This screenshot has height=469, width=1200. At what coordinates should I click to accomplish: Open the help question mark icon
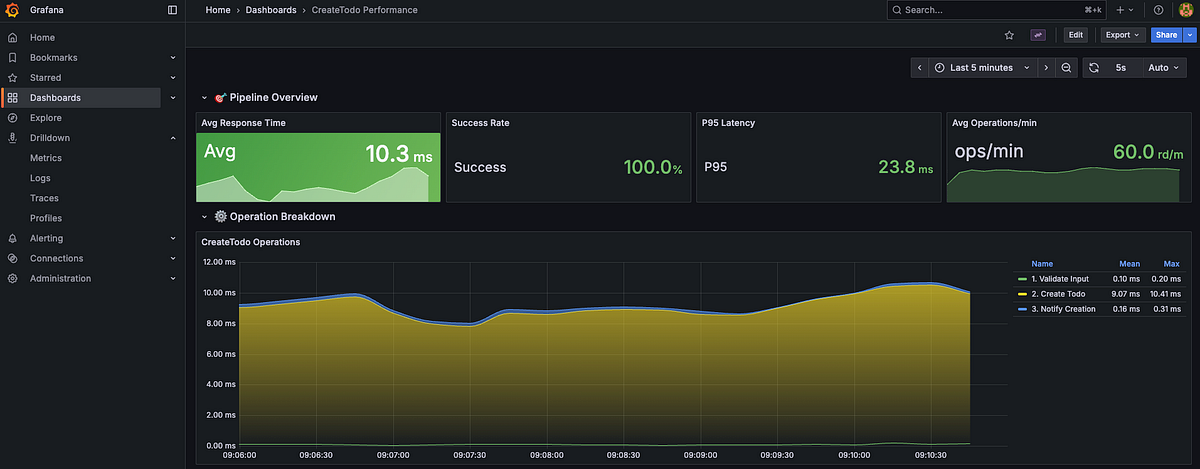click(1158, 10)
